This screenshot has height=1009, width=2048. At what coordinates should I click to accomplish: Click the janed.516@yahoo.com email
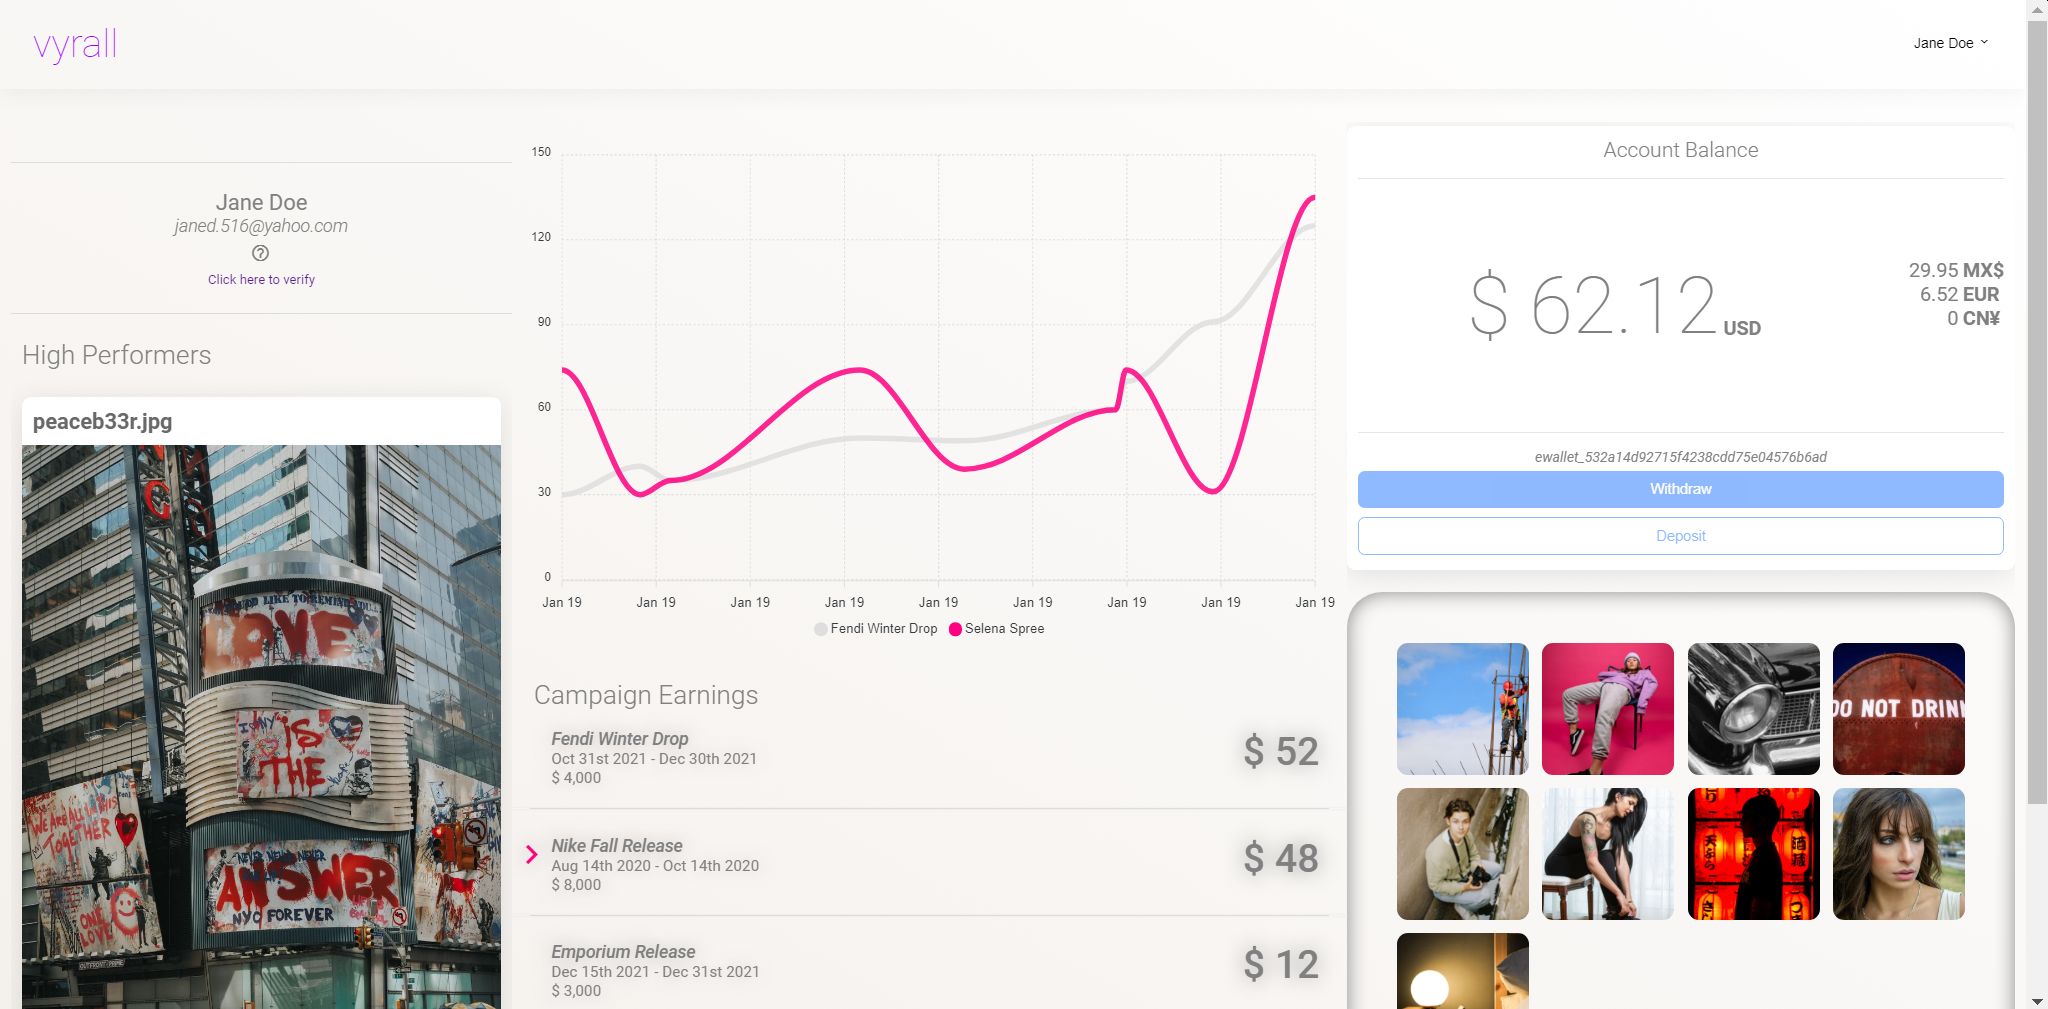pyautogui.click(x=261, y=226)
